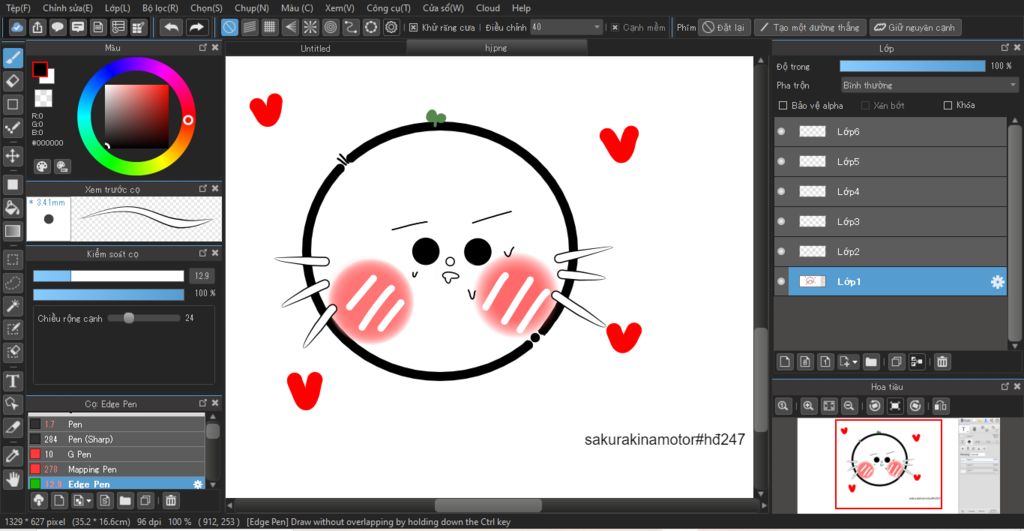The image size is (1024, 531).
Task: Open snap settings gear icon
Action: click(391, 27)
